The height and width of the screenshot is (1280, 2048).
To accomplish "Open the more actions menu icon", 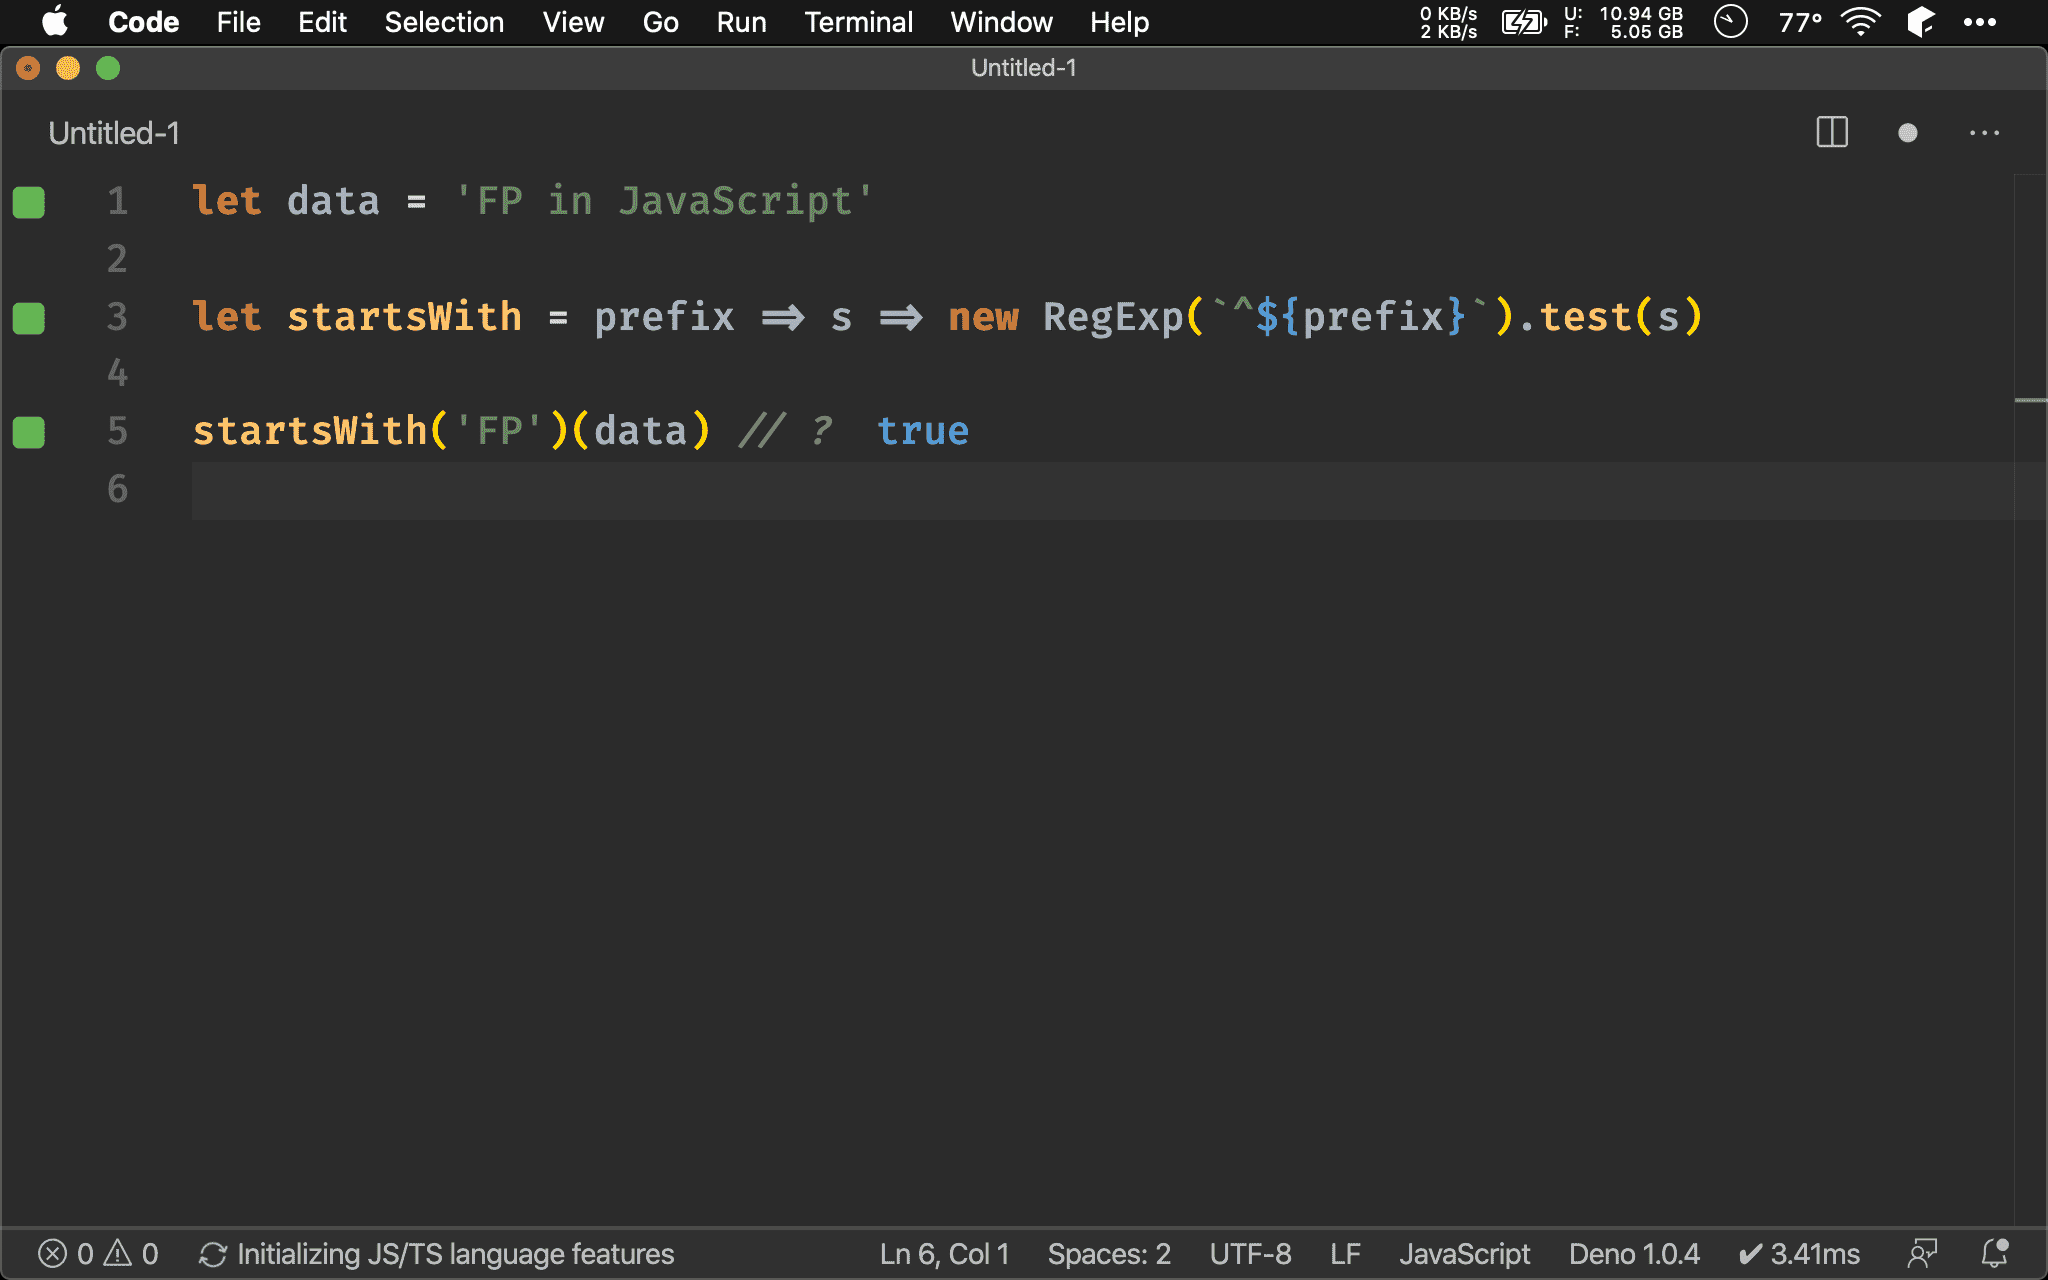I will coord(1985,131).
